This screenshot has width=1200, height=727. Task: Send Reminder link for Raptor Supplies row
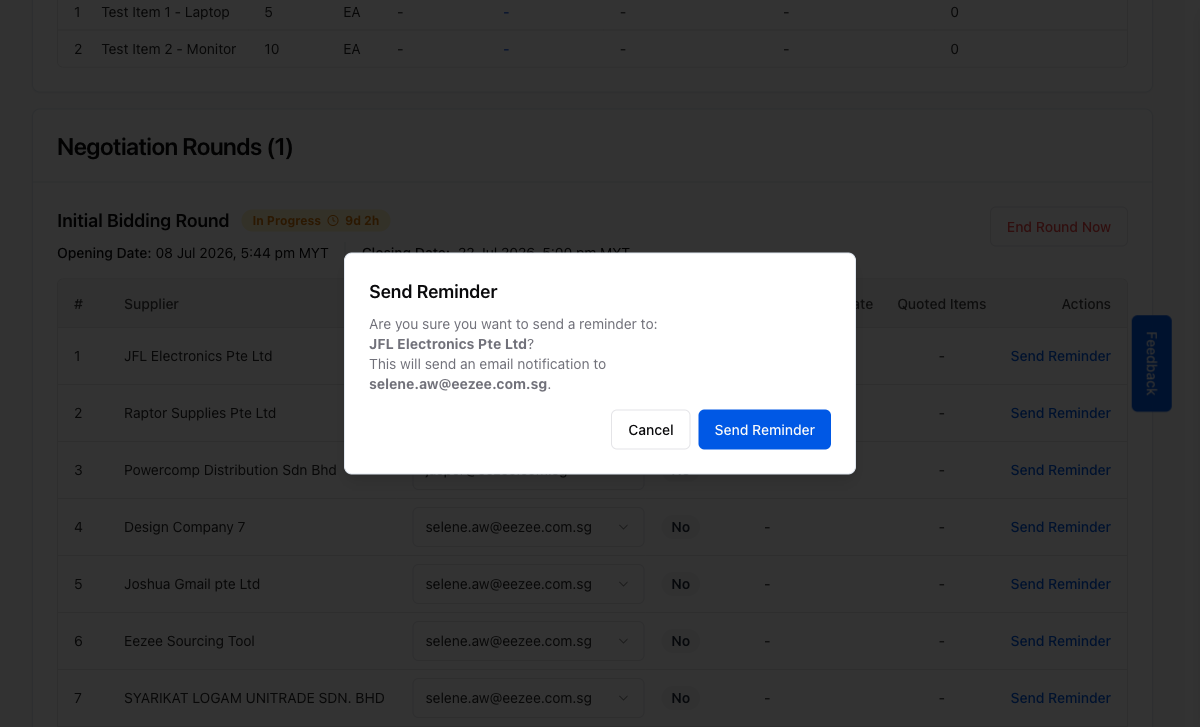(1060, 413)
